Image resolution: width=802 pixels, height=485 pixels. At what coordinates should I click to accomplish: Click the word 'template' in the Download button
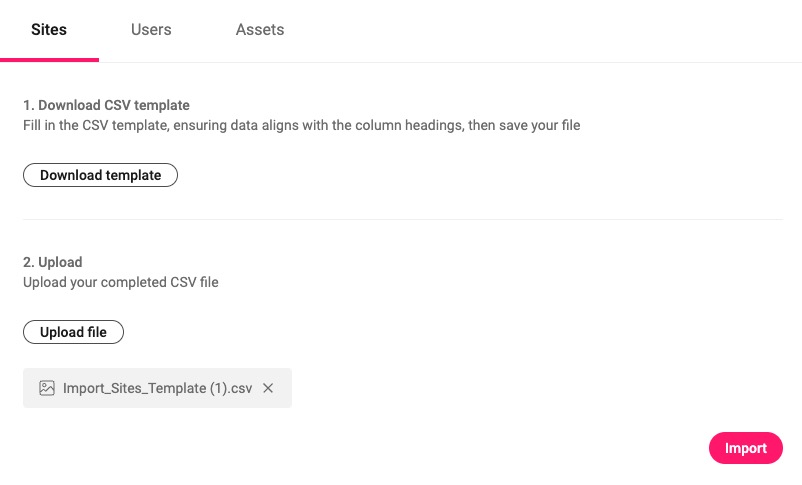point(133,175)
